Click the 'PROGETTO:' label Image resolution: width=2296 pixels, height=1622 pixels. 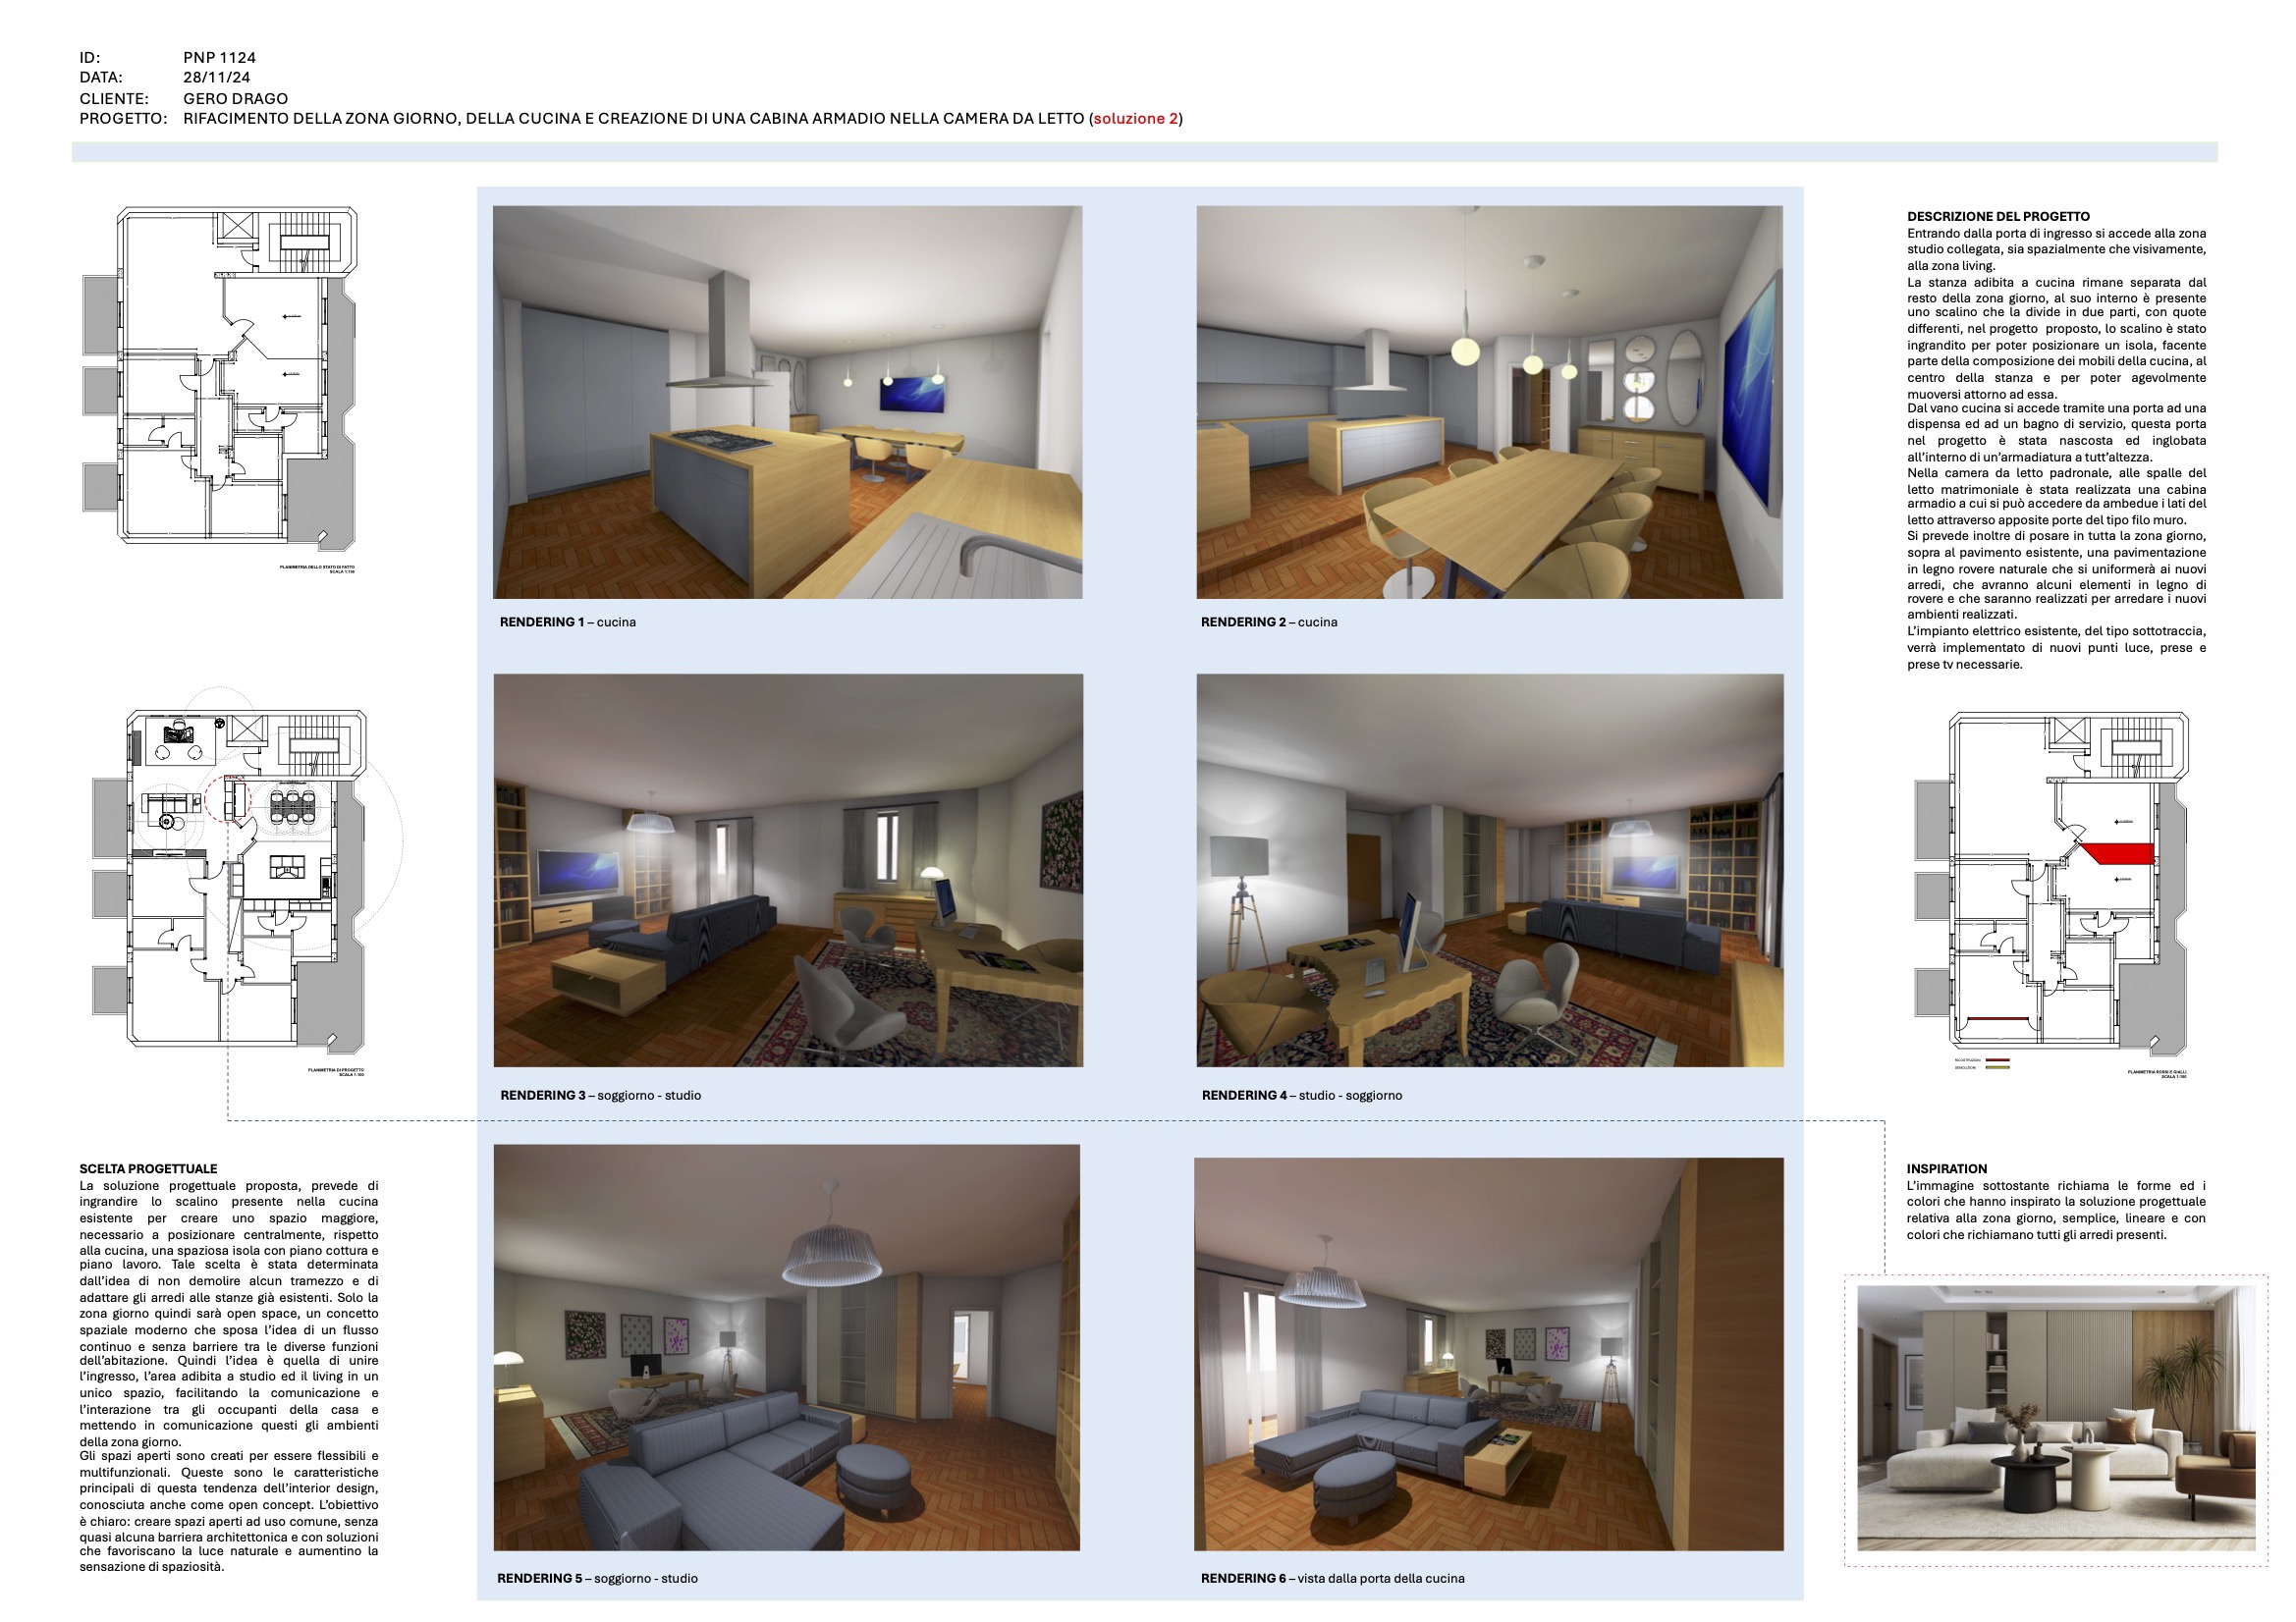(x=123, y=118)
